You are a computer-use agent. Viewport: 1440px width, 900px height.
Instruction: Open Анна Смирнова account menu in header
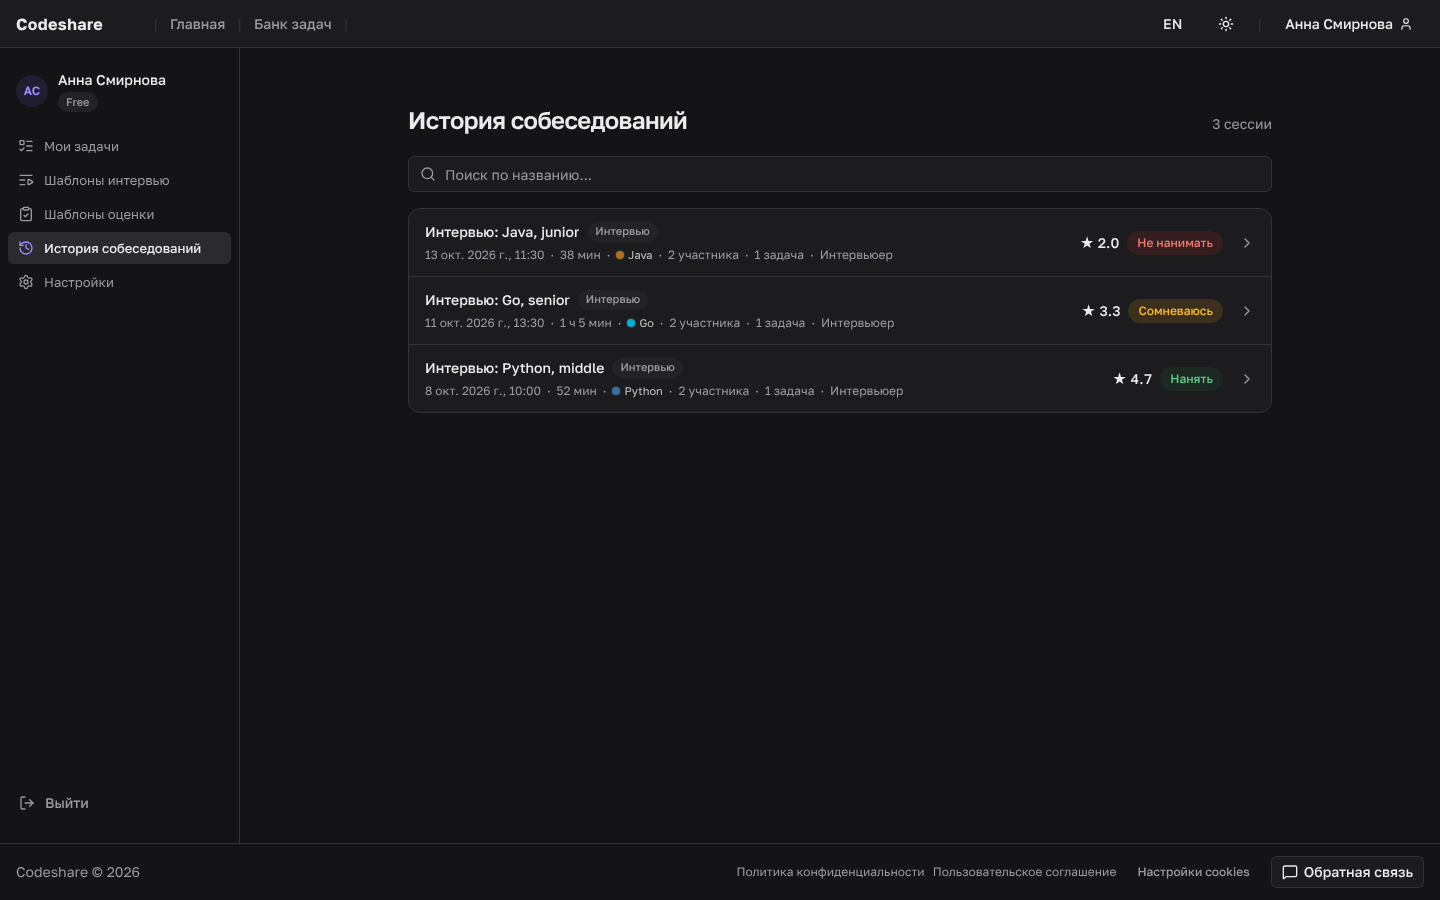pyautogui.click(x=1348, y=24)
